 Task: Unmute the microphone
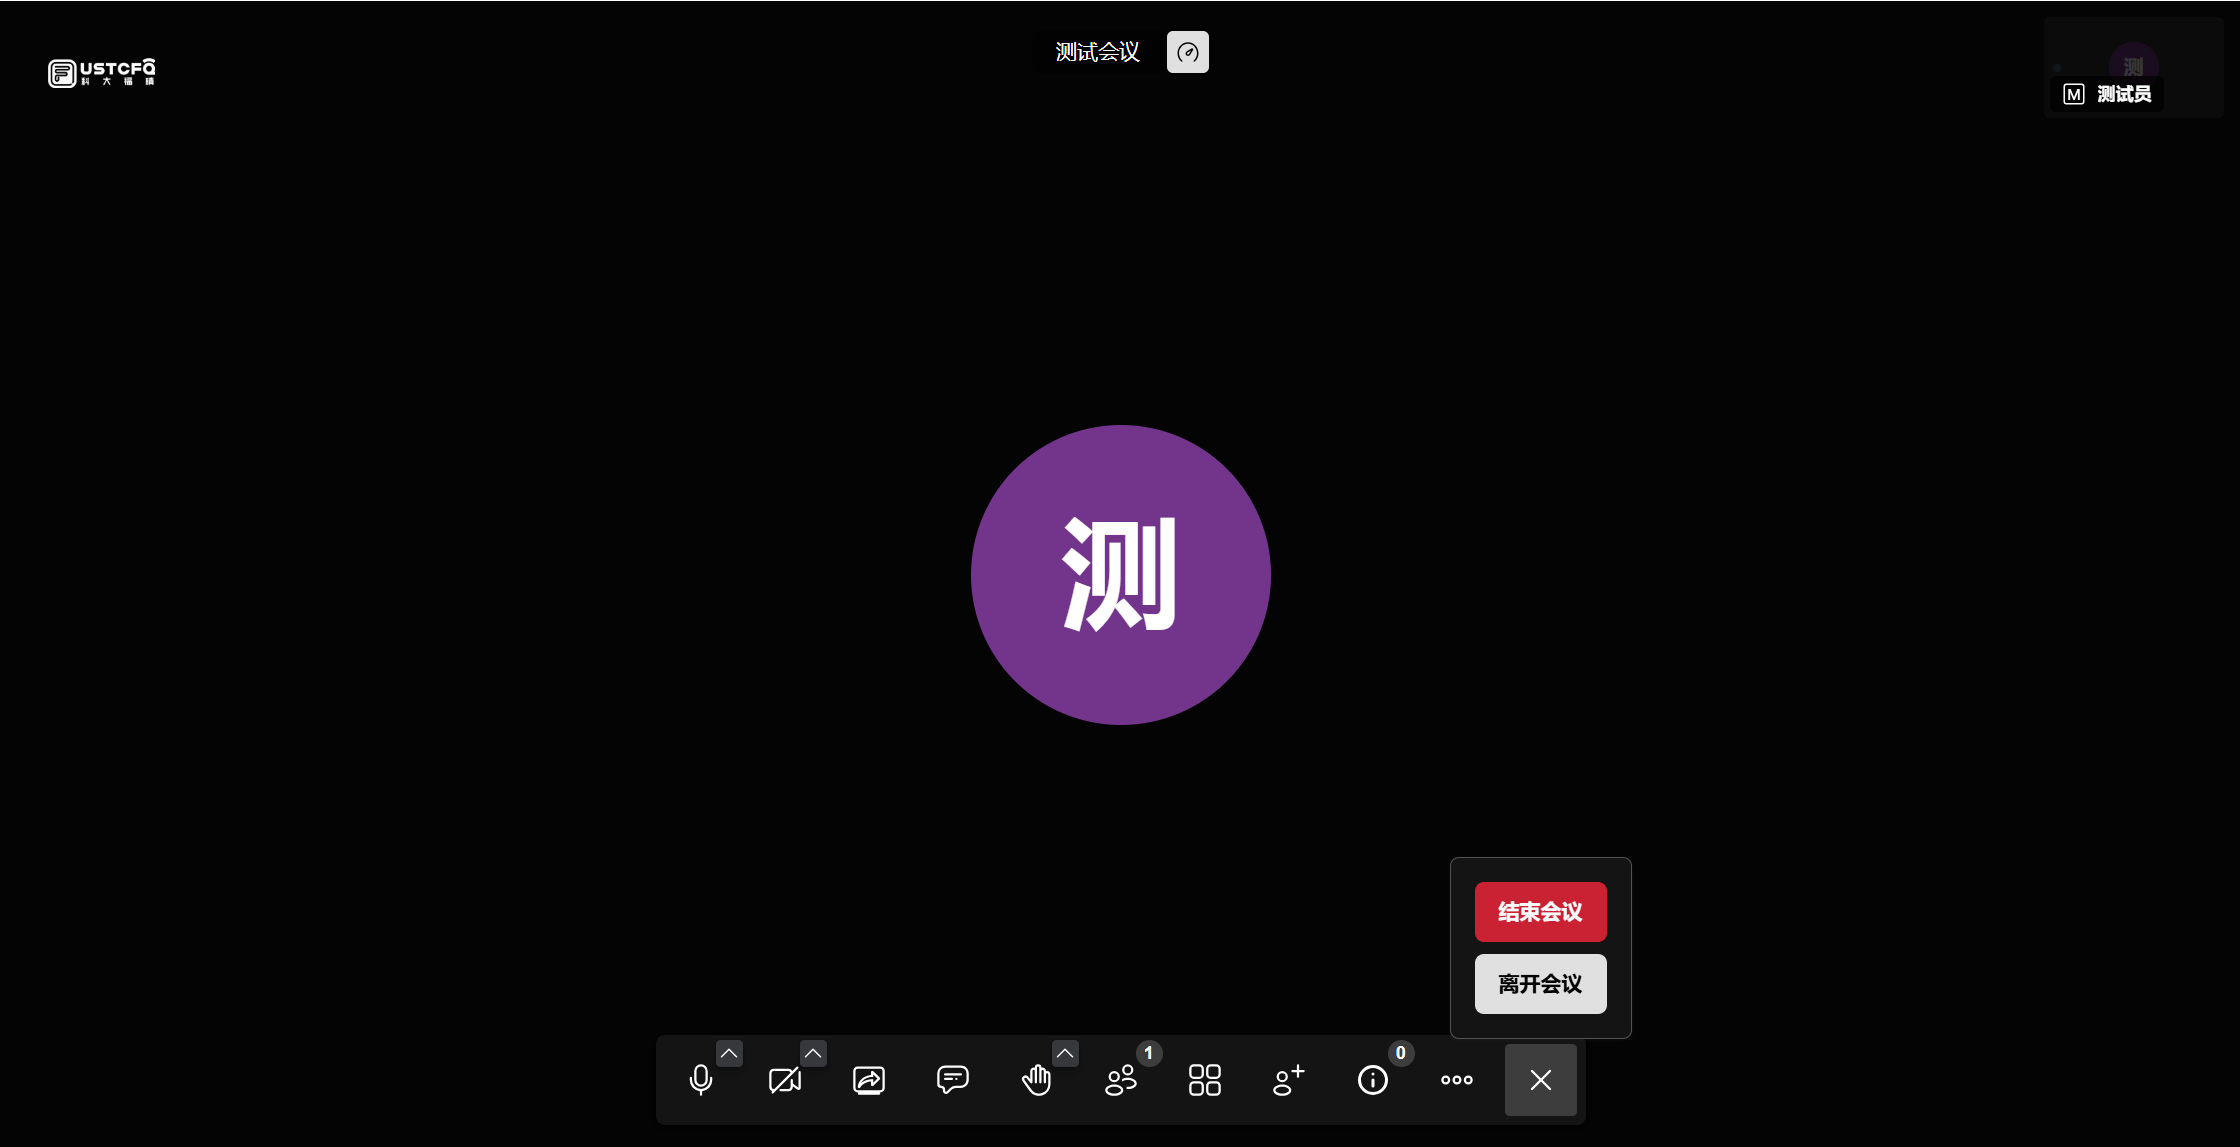701,1080
